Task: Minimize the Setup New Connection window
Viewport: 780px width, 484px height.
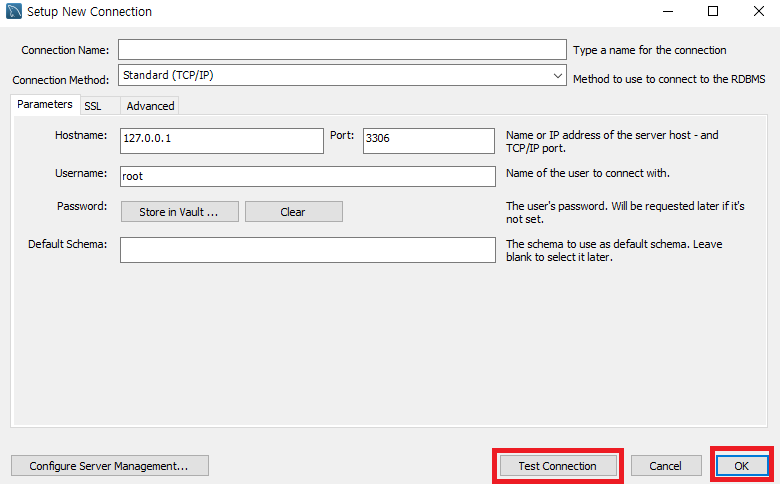Action: [668, 11]
